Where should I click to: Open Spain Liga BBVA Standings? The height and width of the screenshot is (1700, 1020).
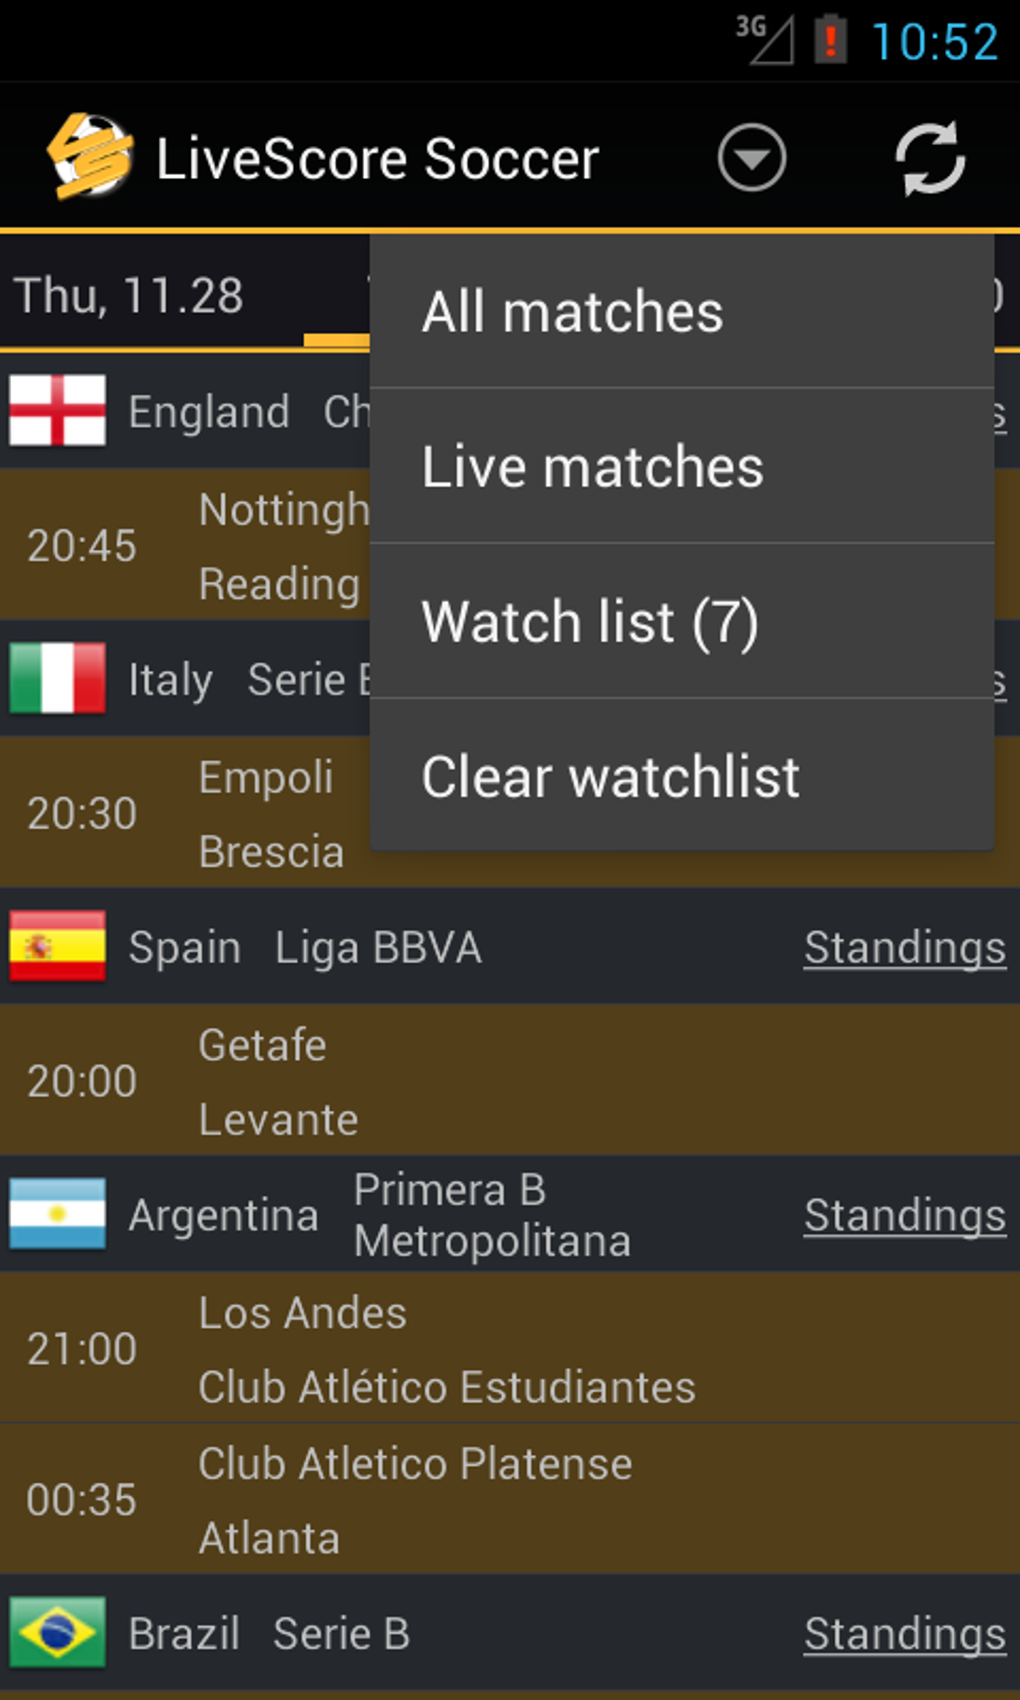[x=904, y=948]
